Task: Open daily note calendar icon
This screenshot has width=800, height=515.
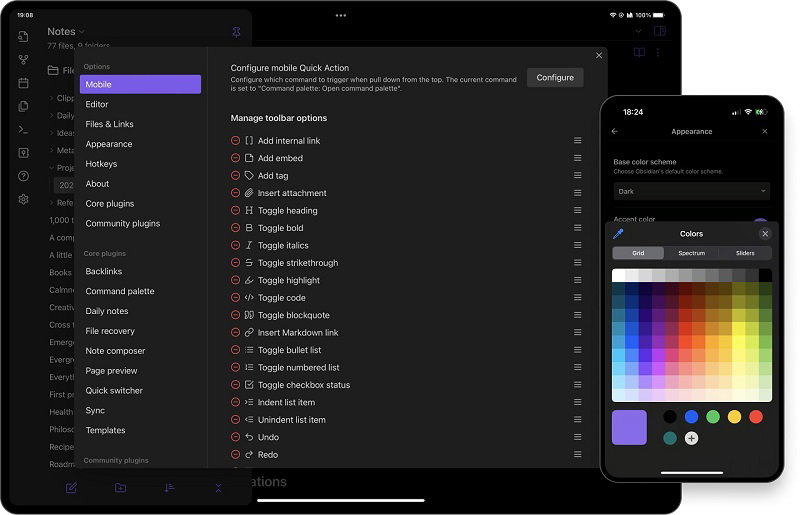Action: (23, 83)
